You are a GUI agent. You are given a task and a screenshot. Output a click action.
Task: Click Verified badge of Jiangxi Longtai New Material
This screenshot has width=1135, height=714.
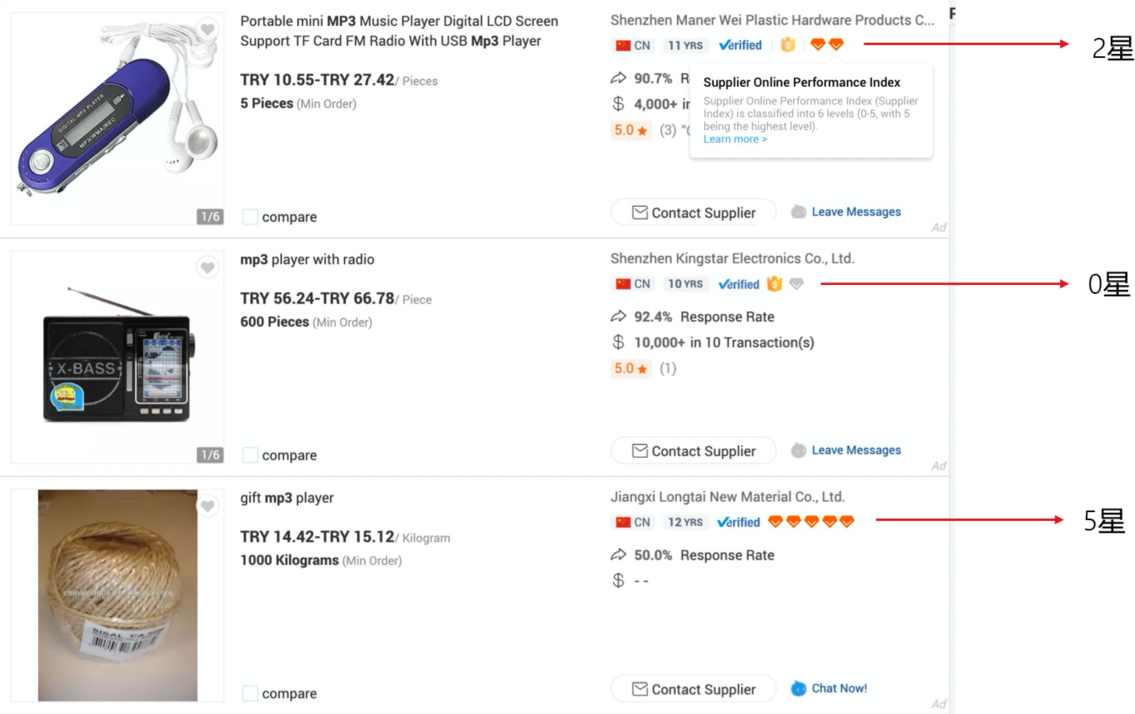739,522
